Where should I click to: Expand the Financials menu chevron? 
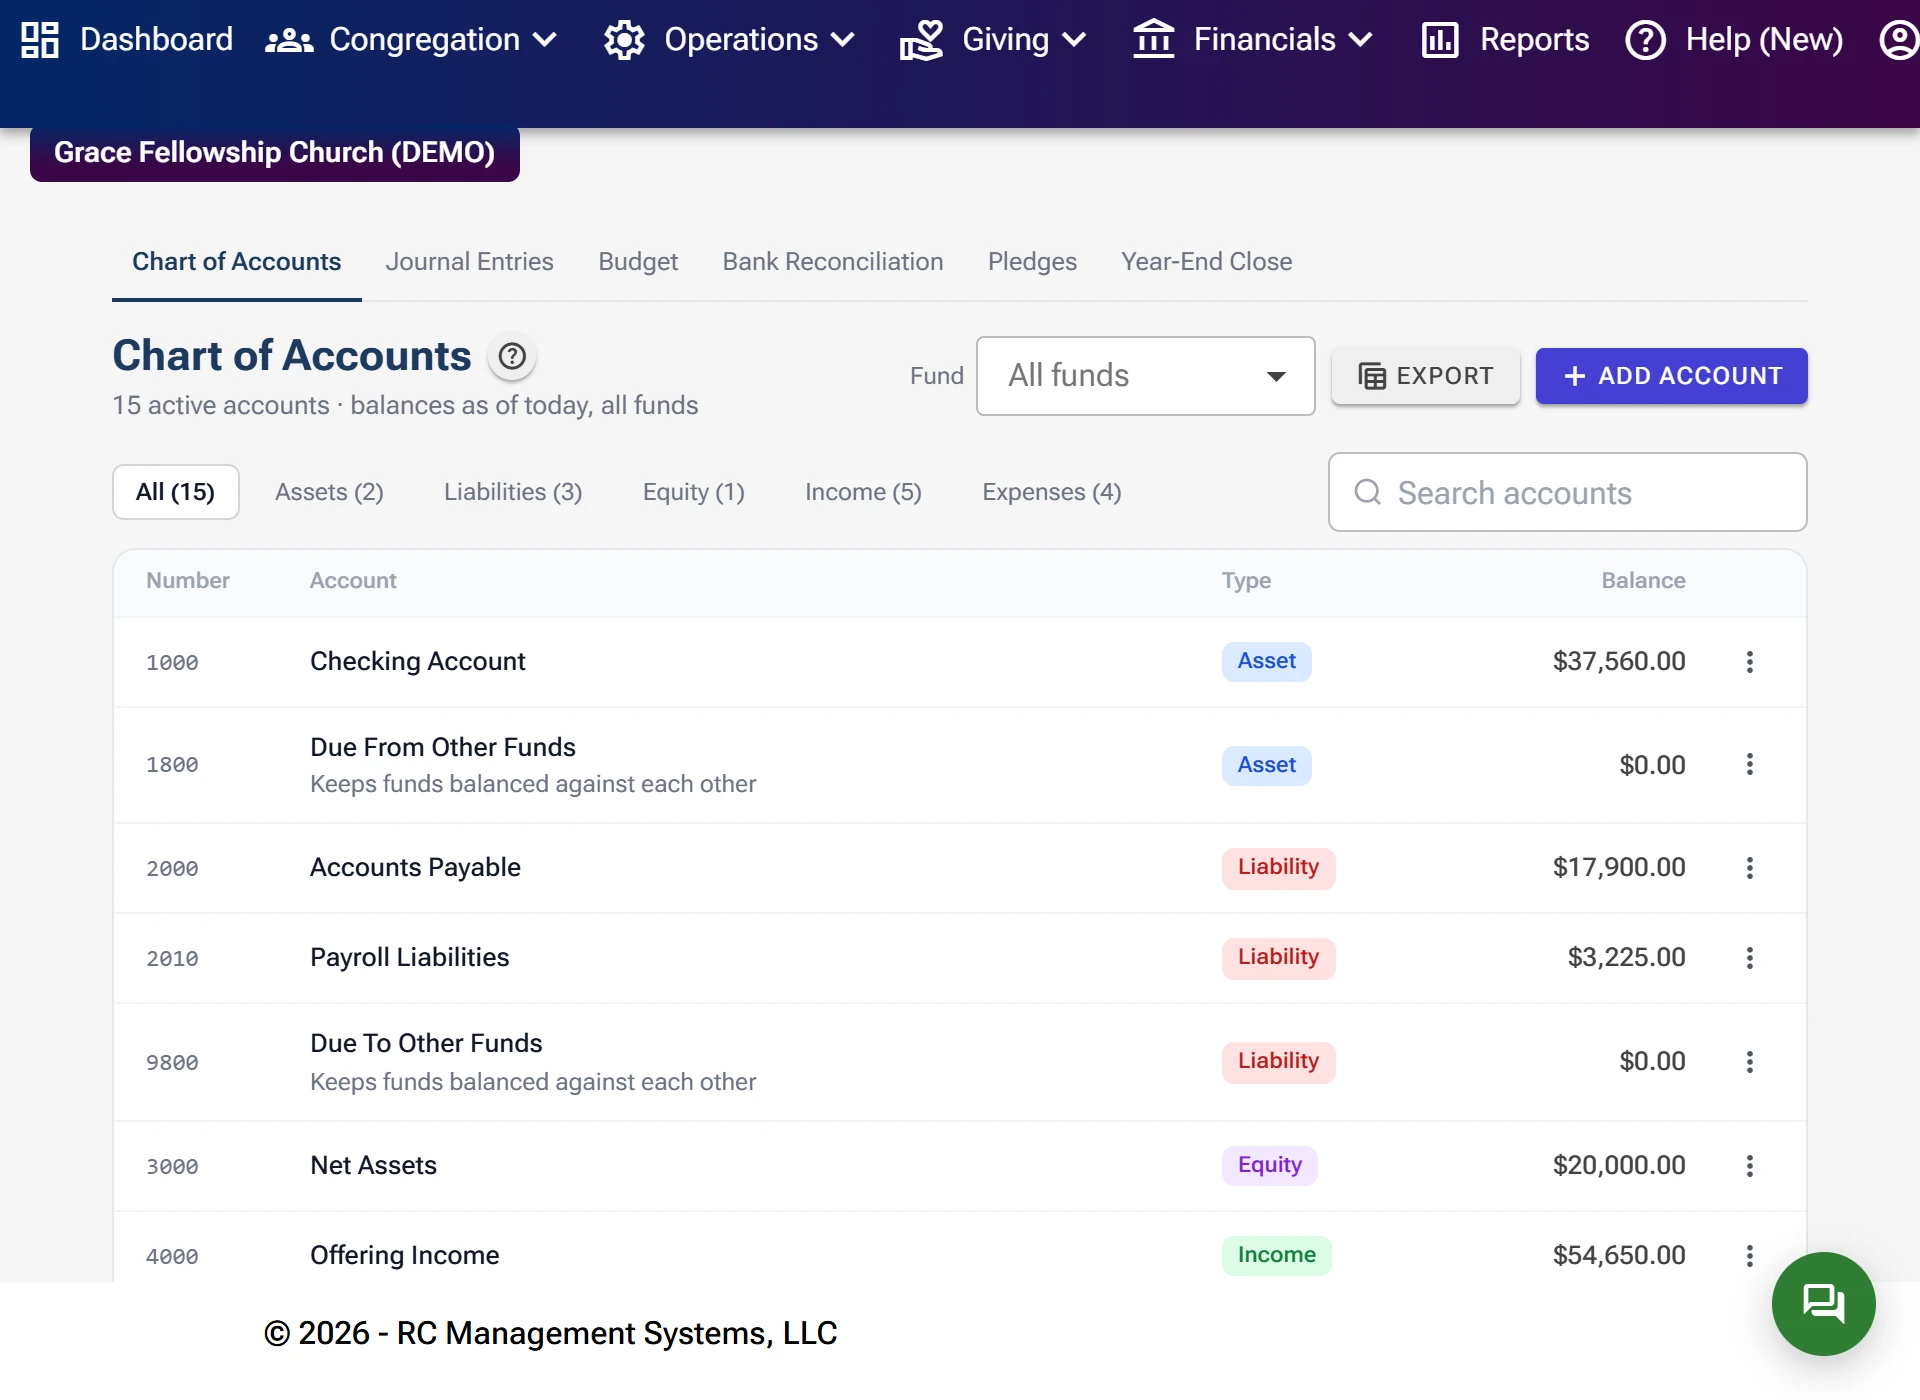pyautogui.click(x=1360, y=40)
